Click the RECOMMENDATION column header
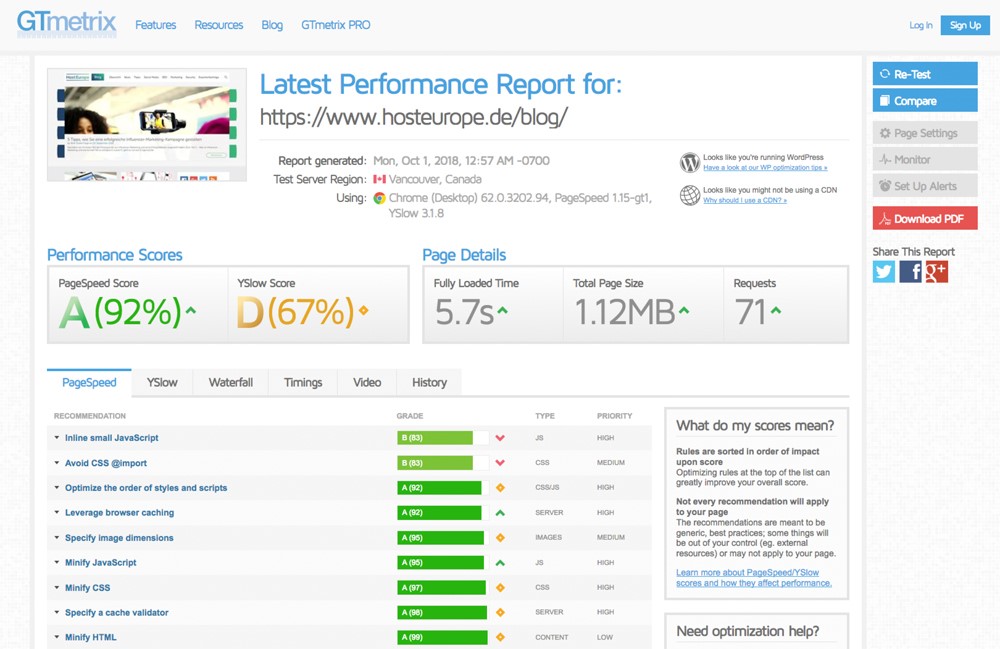This screenshot has width=1000, height=649. [x=90, y=416]
